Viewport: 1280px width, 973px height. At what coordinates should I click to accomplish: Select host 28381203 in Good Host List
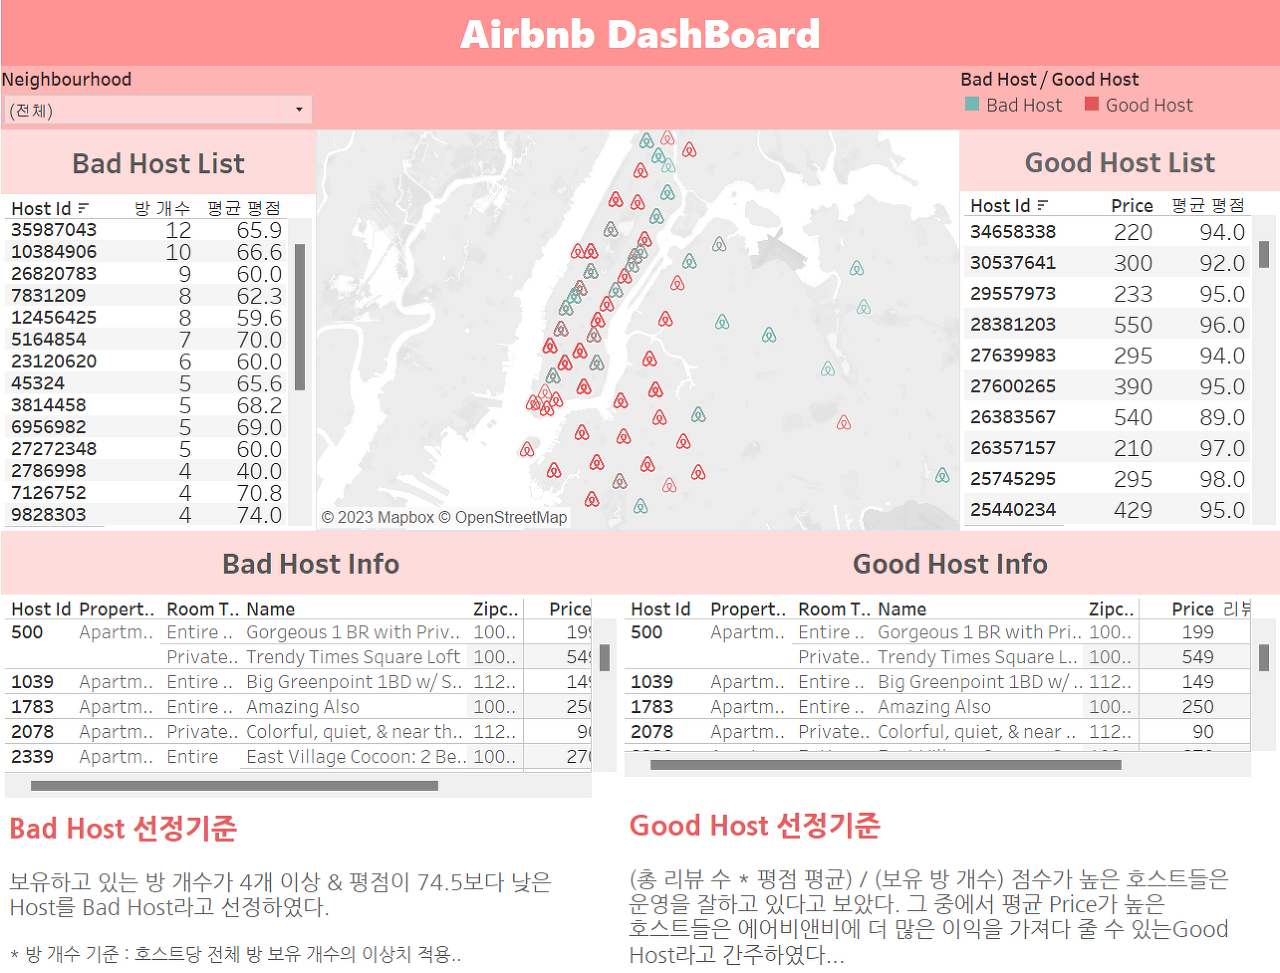click(x=1013, y=325)
